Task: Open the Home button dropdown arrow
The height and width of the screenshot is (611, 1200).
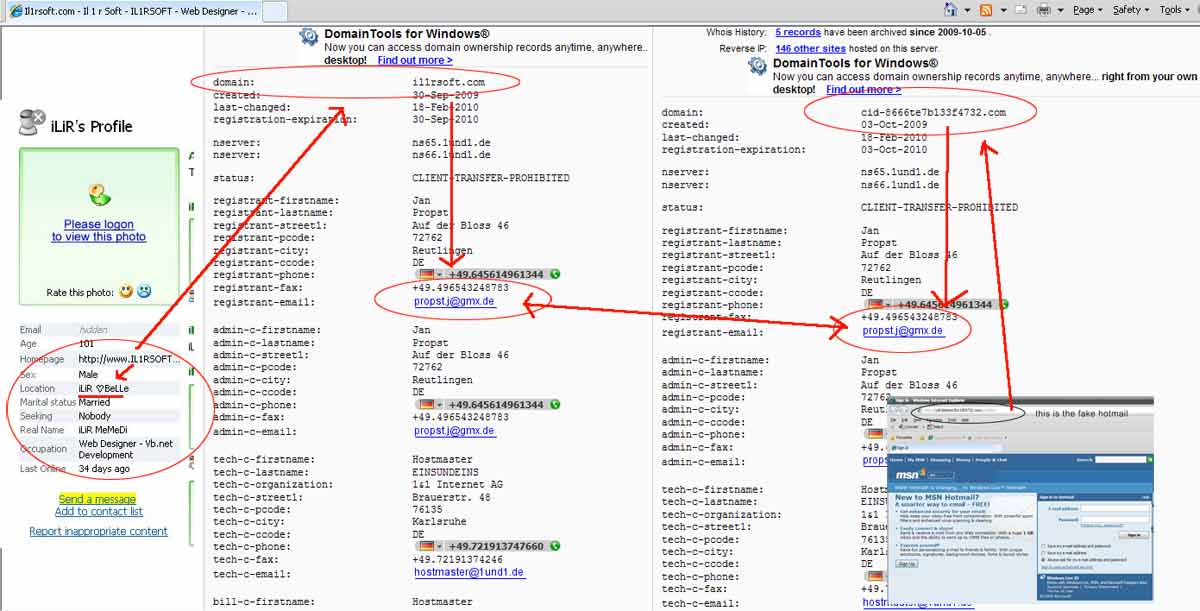Action: (x=966, y=10)
